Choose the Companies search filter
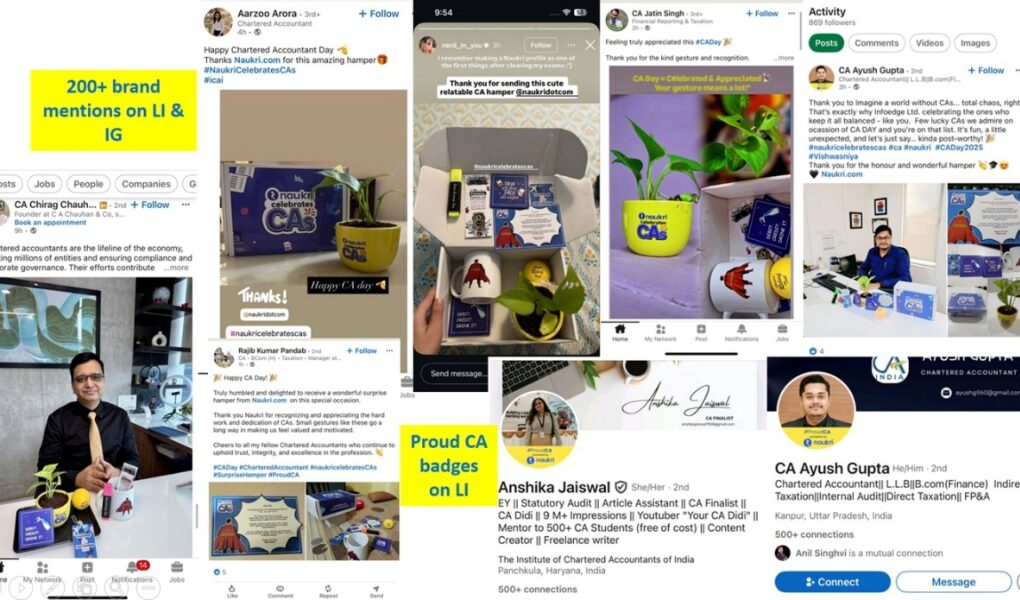Viewport: 1020px width, 600px height. [x=146, y=184]
